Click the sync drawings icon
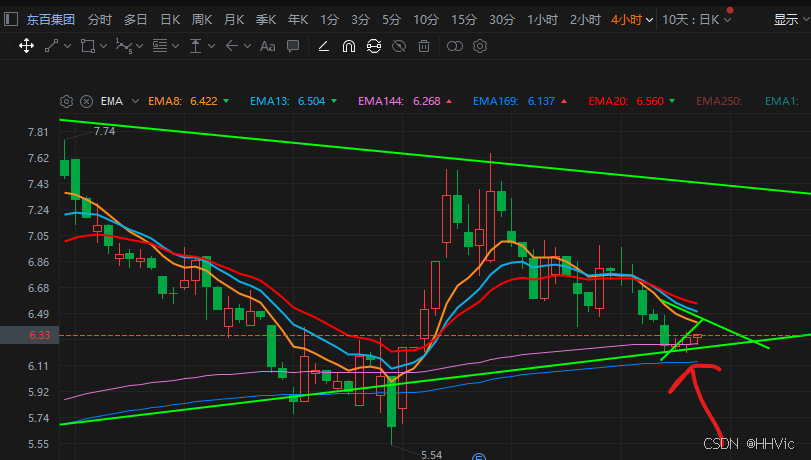The image size is (811, 460). tap(374, 46)
